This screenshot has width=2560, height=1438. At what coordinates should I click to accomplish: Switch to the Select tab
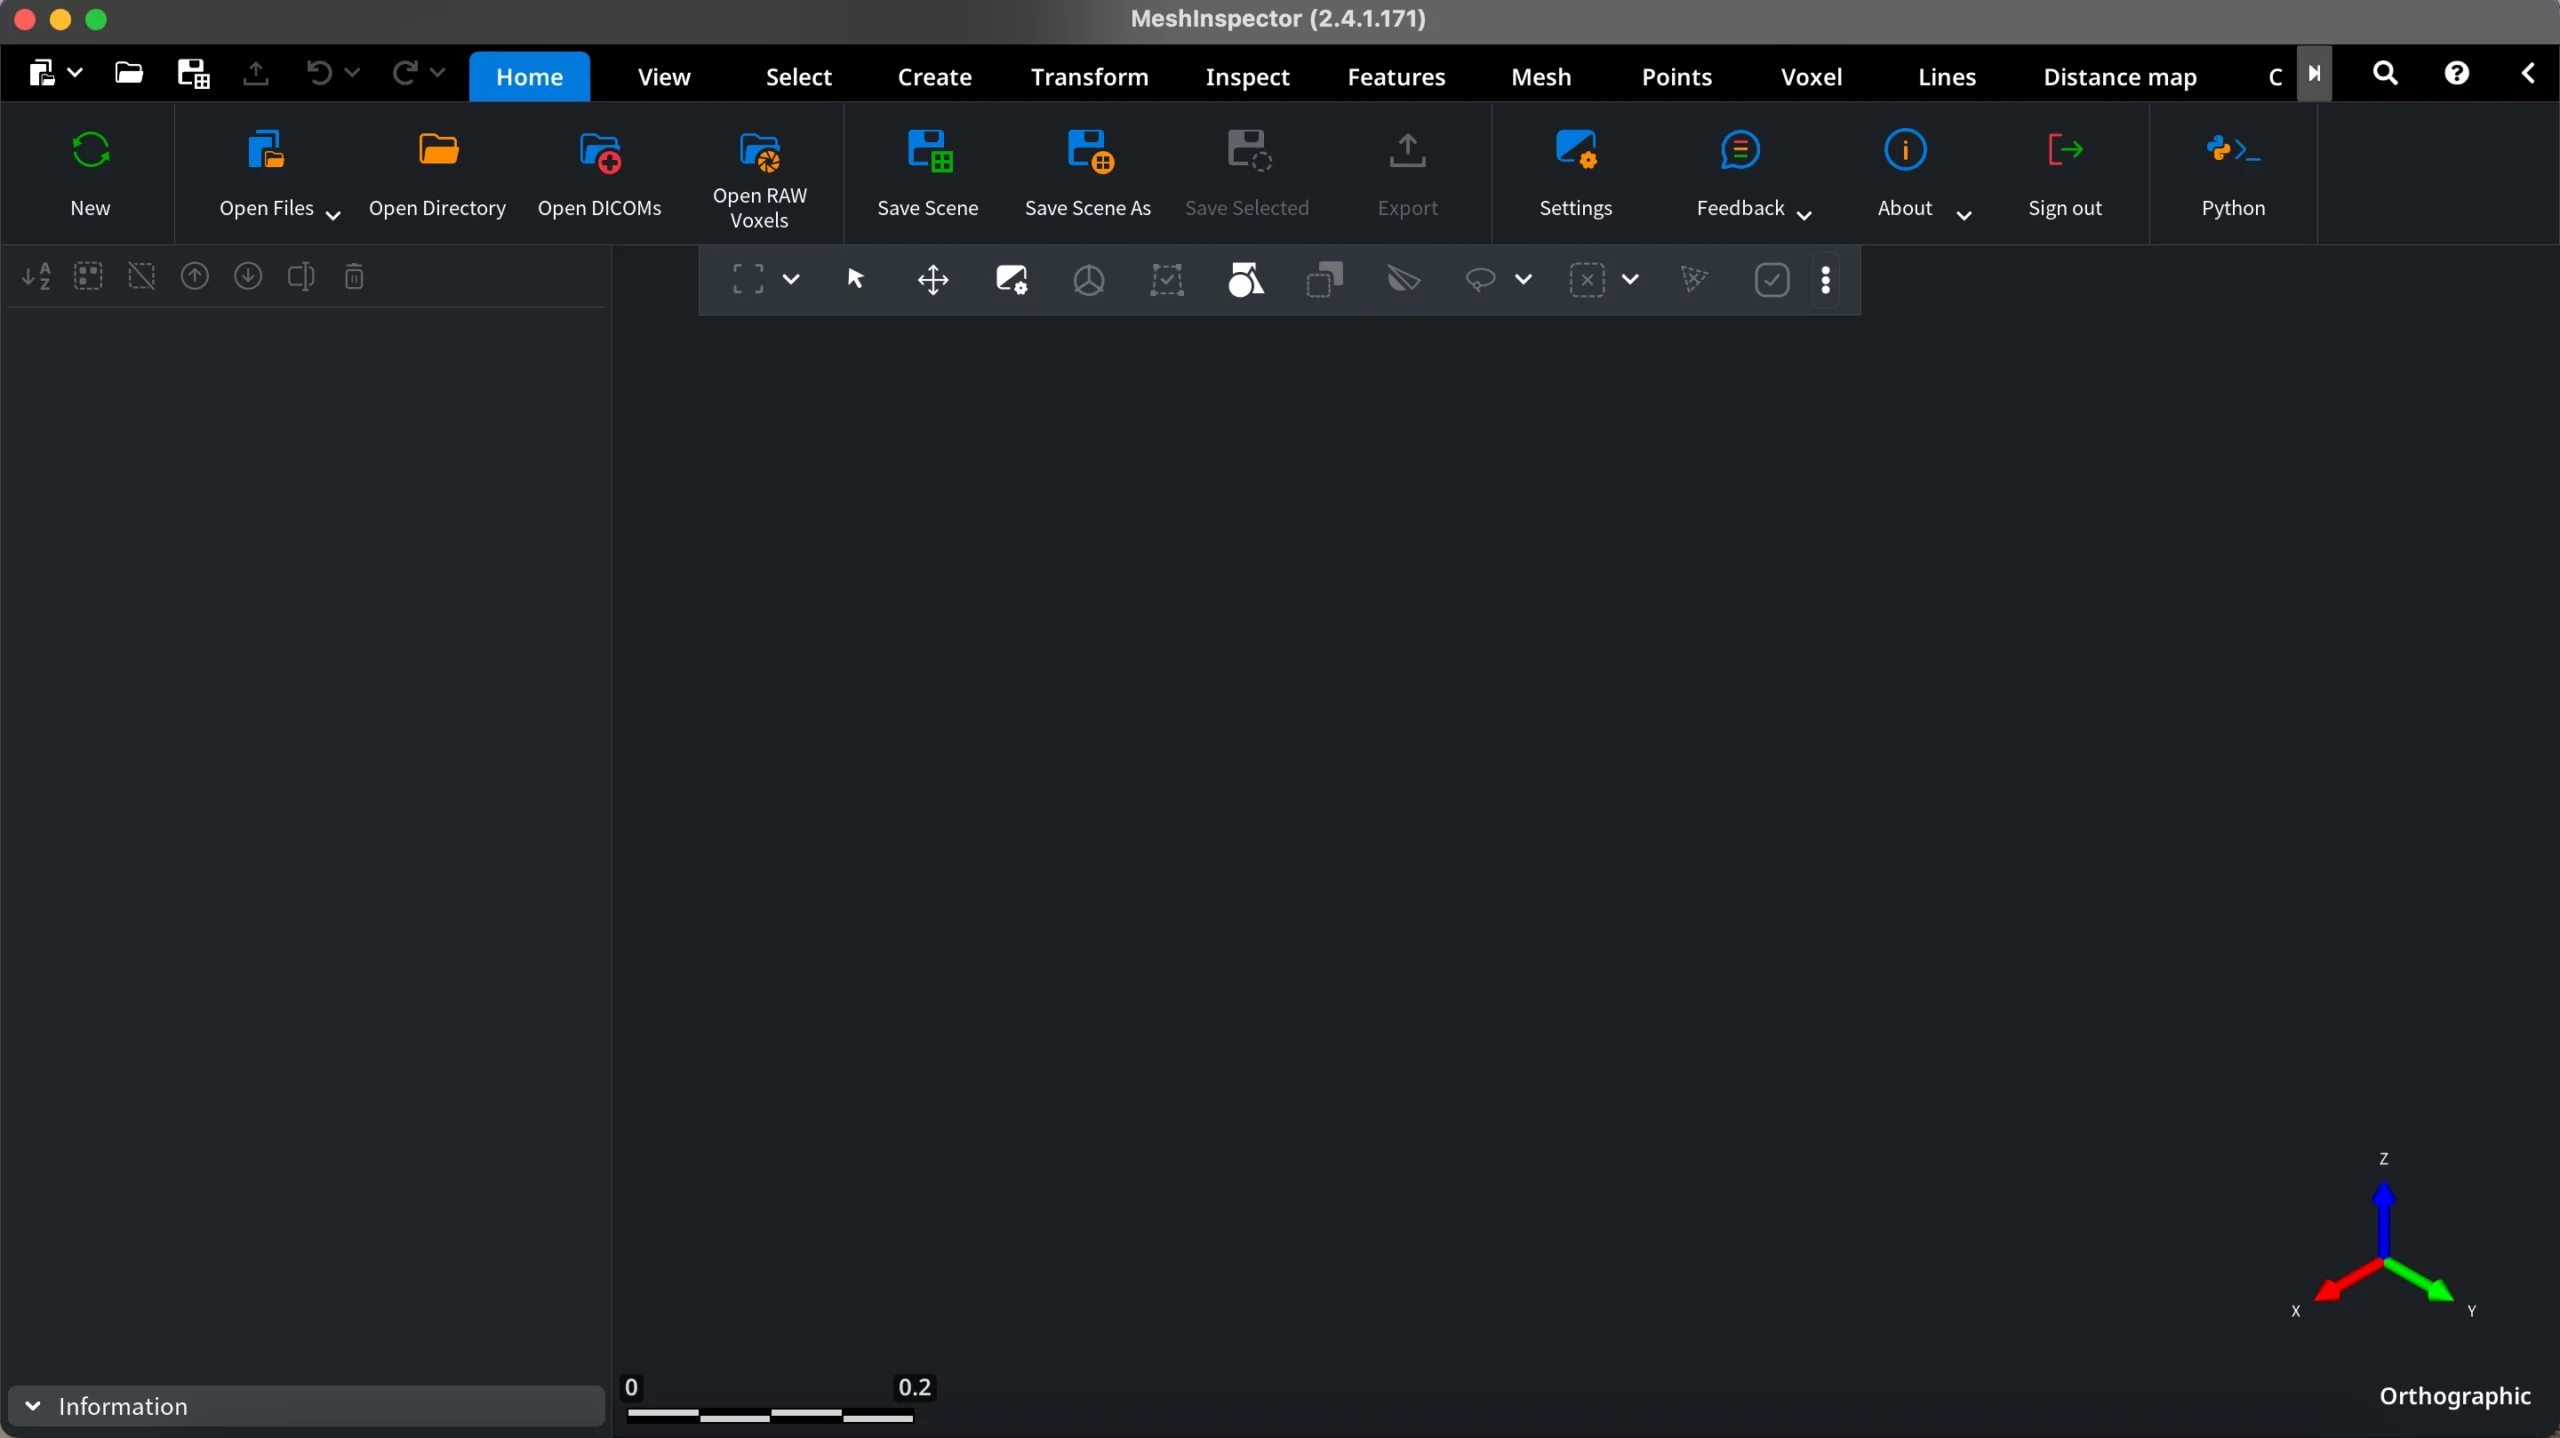(798, 77)
